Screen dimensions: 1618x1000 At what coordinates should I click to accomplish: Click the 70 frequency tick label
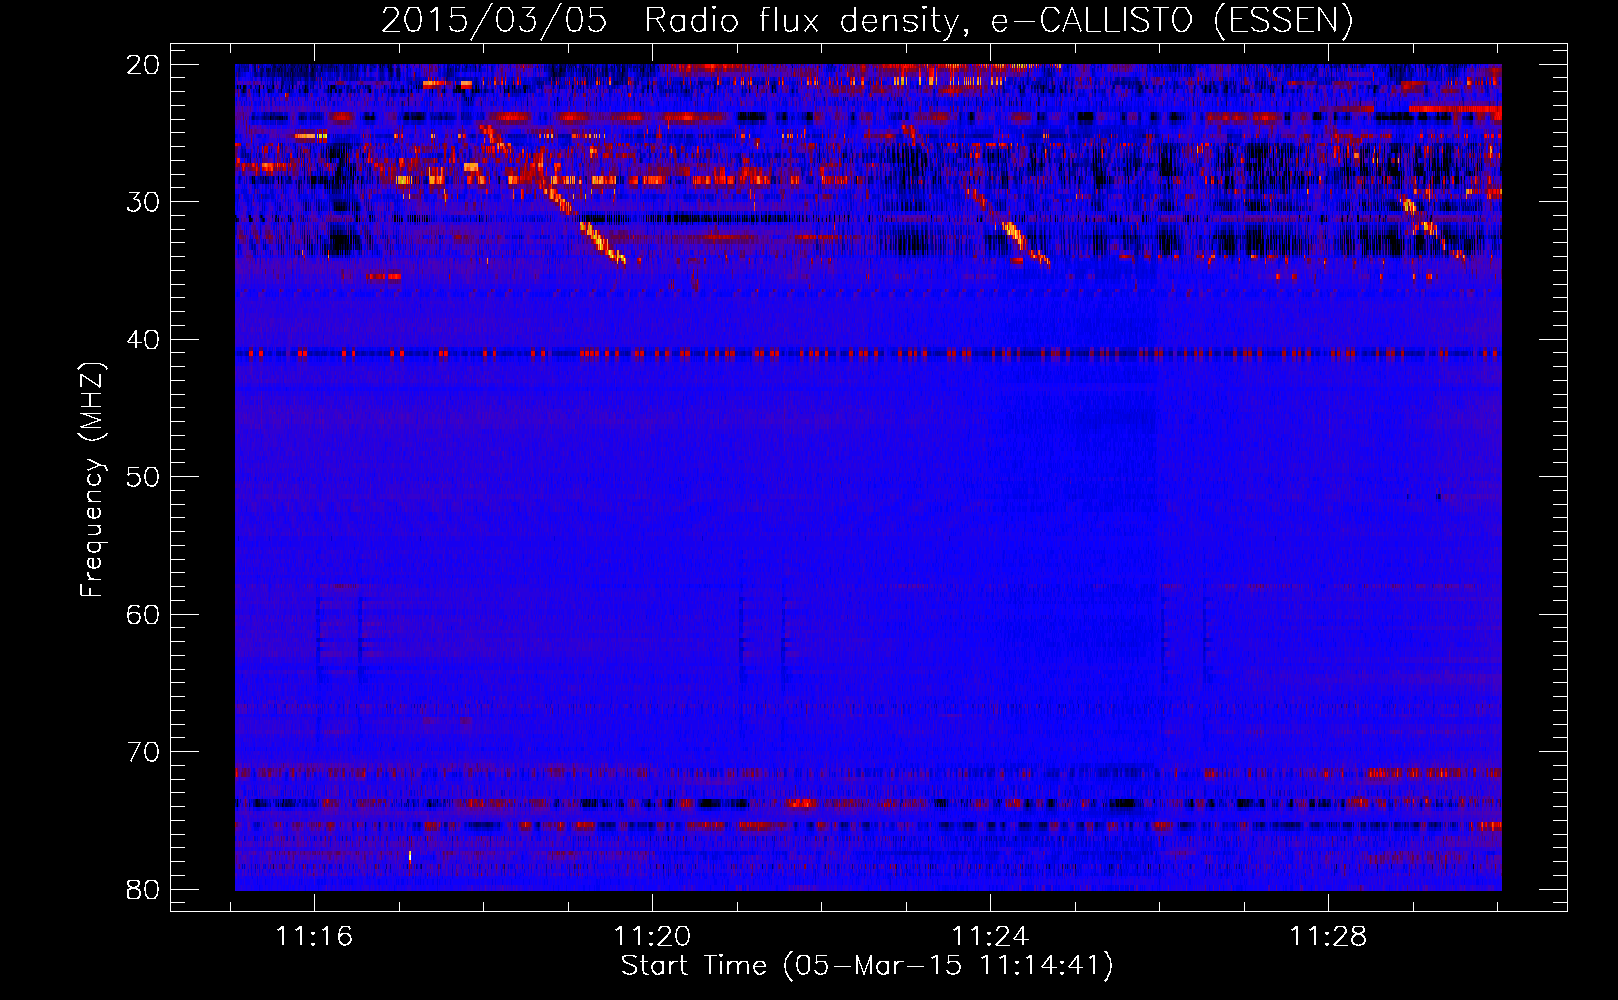(143, 752)
